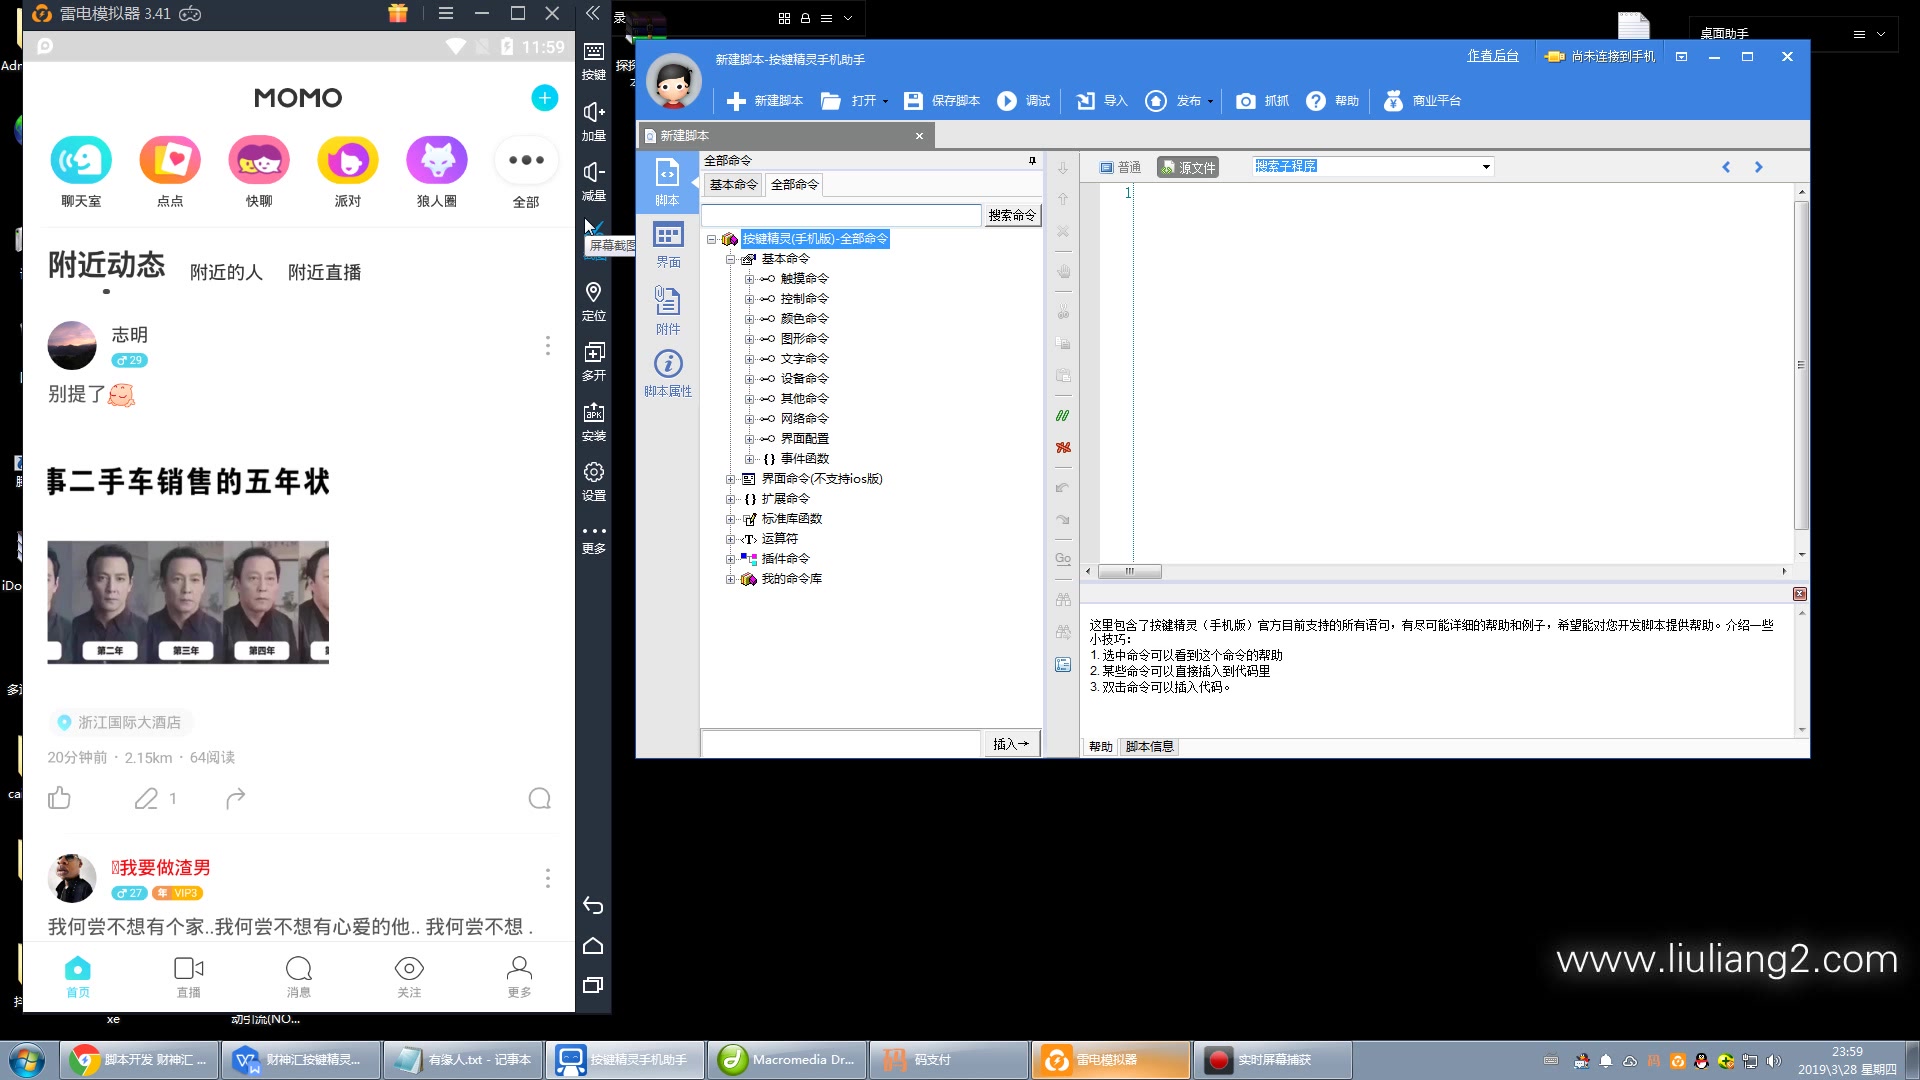1920x1080 pixels.
Task: Click the 帮助 help toolbar button
Action: click(x=1333, y=101)
